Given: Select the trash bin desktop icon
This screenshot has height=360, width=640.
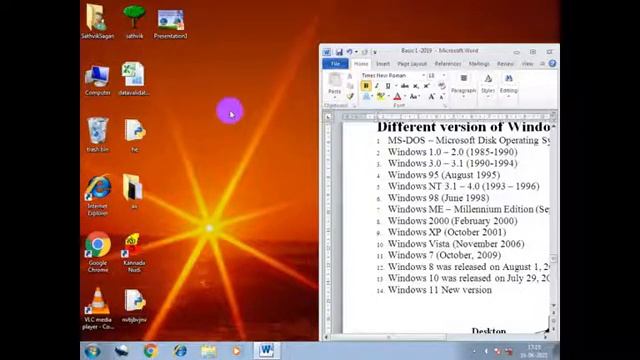Looking at the screenshot, I should [x=98, y=135].
